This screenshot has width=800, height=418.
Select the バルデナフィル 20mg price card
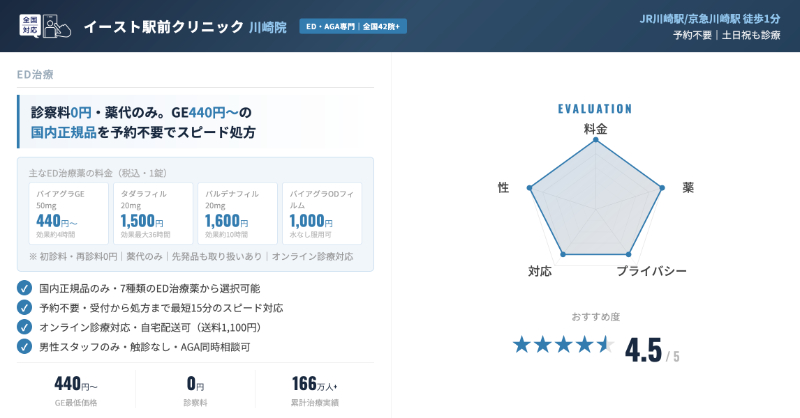(x=239, y=213)
